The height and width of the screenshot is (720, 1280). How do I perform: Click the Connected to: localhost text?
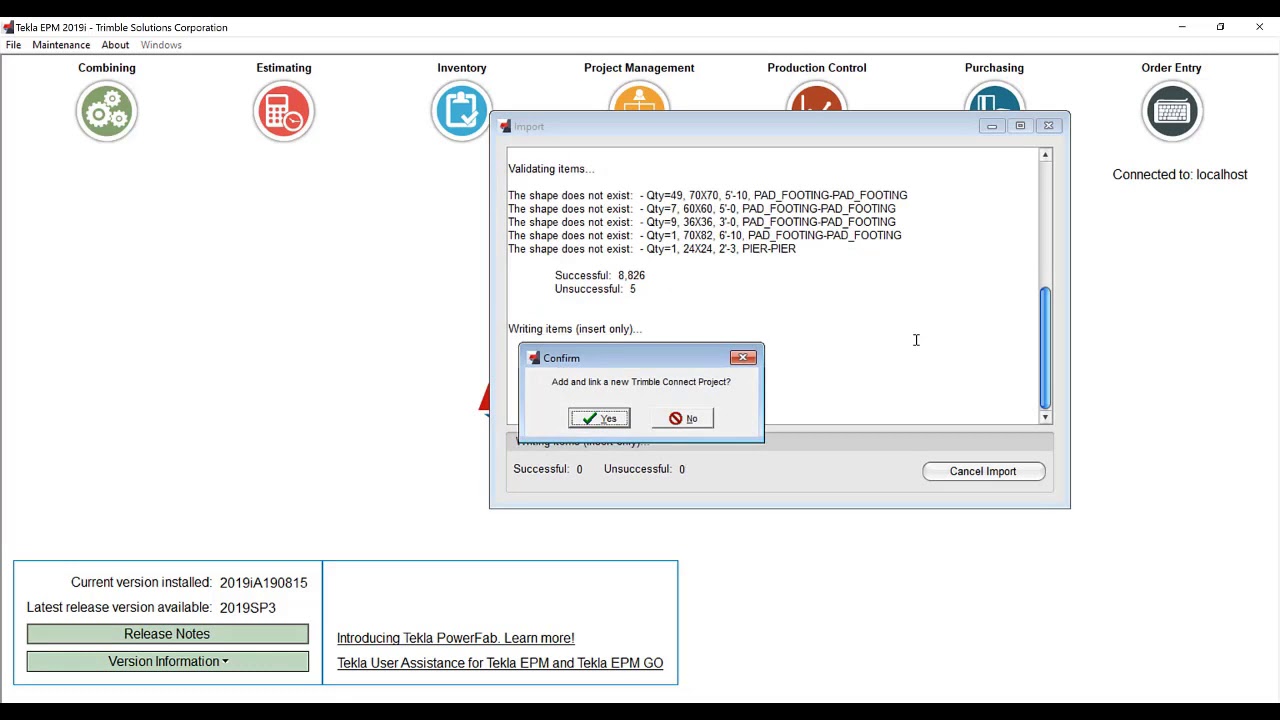[x=1180, y=174]
